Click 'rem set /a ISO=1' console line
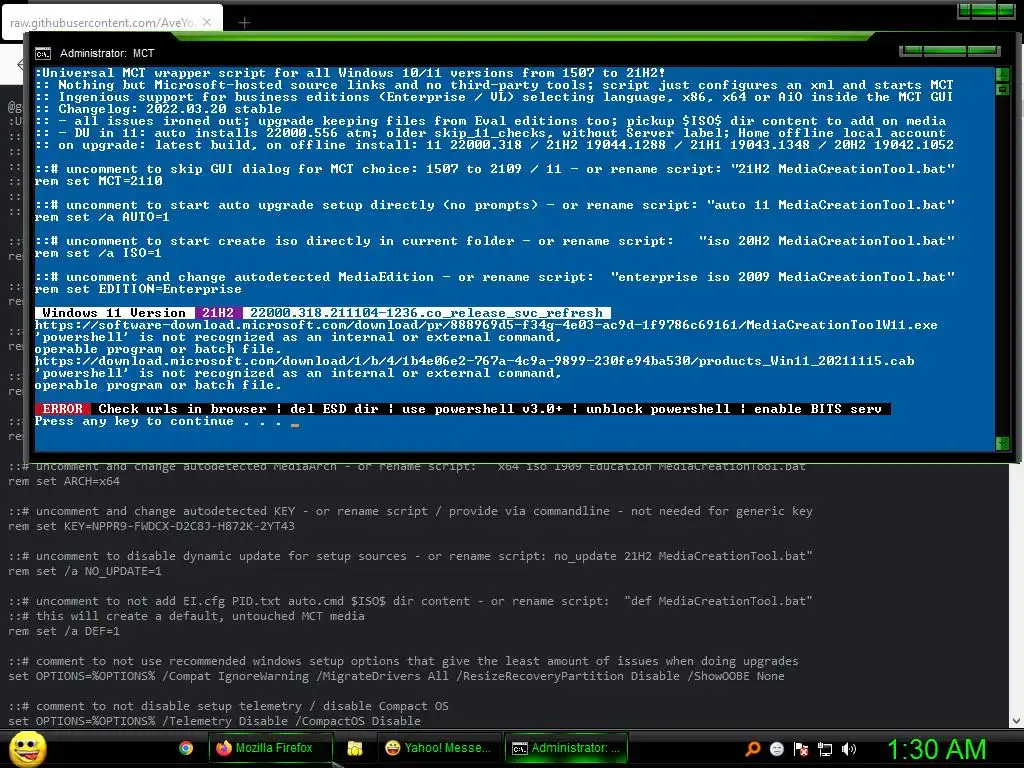The width and height of the screenshot is (1024, 768). (98, 253)
